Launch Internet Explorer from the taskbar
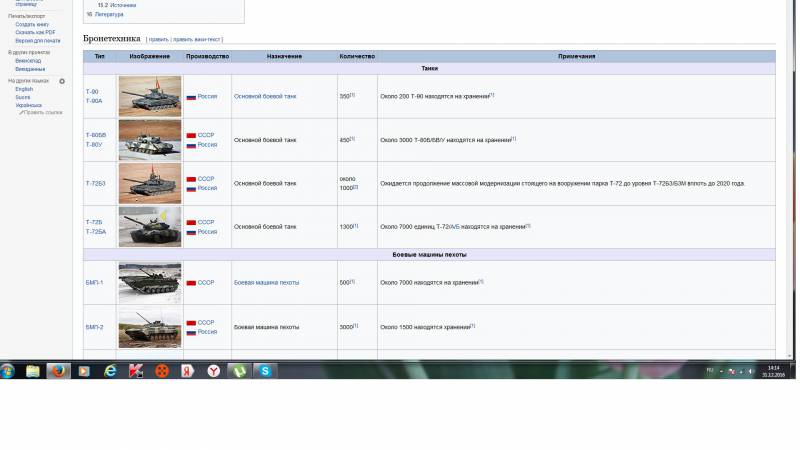 110,370
